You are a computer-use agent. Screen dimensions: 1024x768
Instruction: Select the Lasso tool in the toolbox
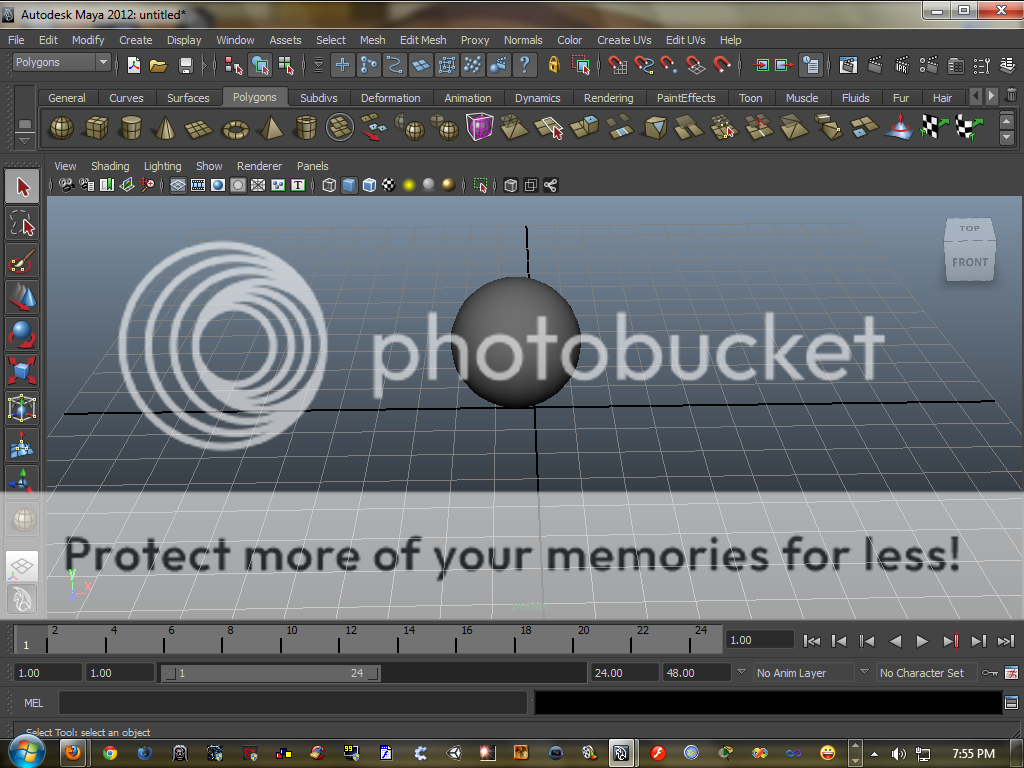(21, 224)
